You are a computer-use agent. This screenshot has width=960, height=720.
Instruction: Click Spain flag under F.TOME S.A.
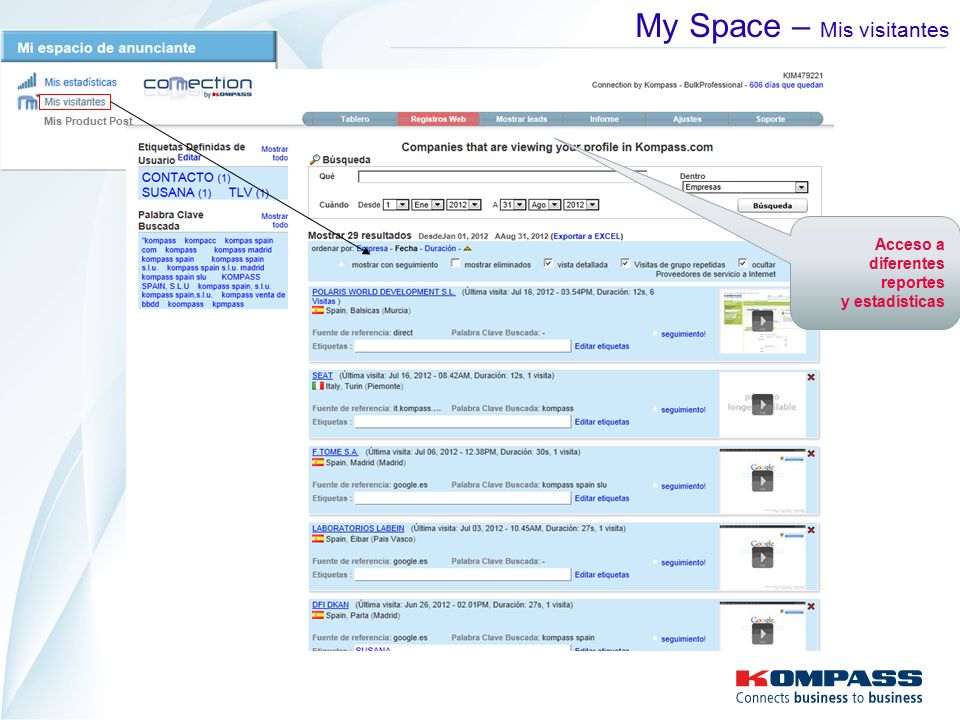tap(318, 462)
